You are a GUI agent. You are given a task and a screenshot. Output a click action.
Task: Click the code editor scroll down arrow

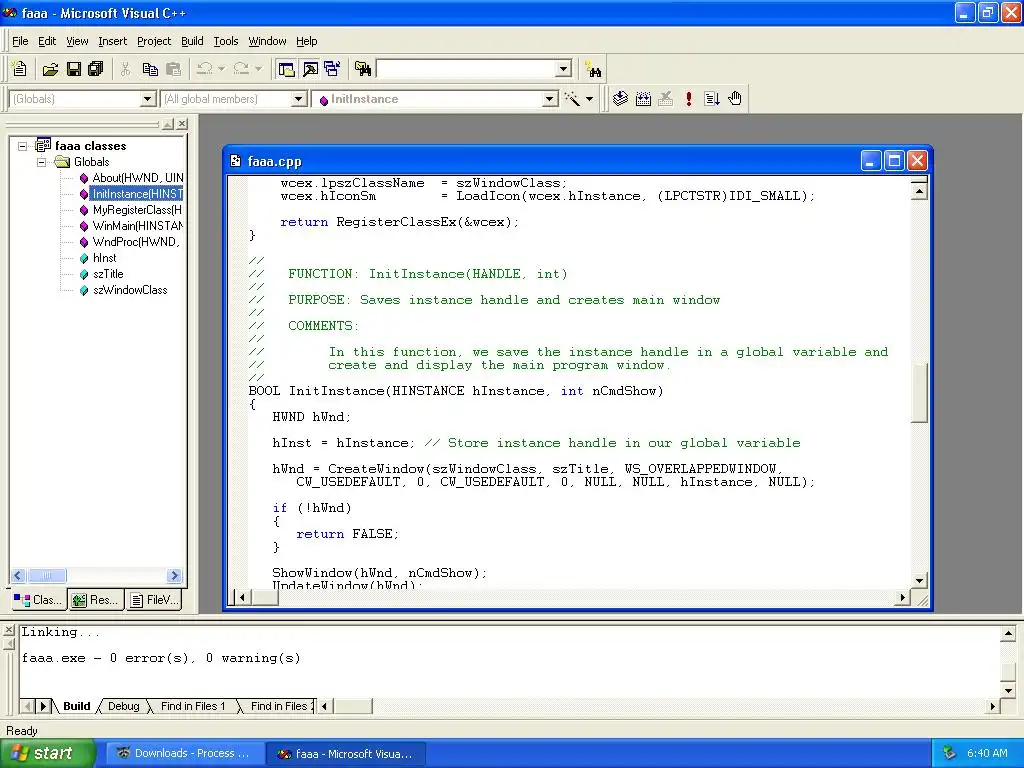[920, 581]
